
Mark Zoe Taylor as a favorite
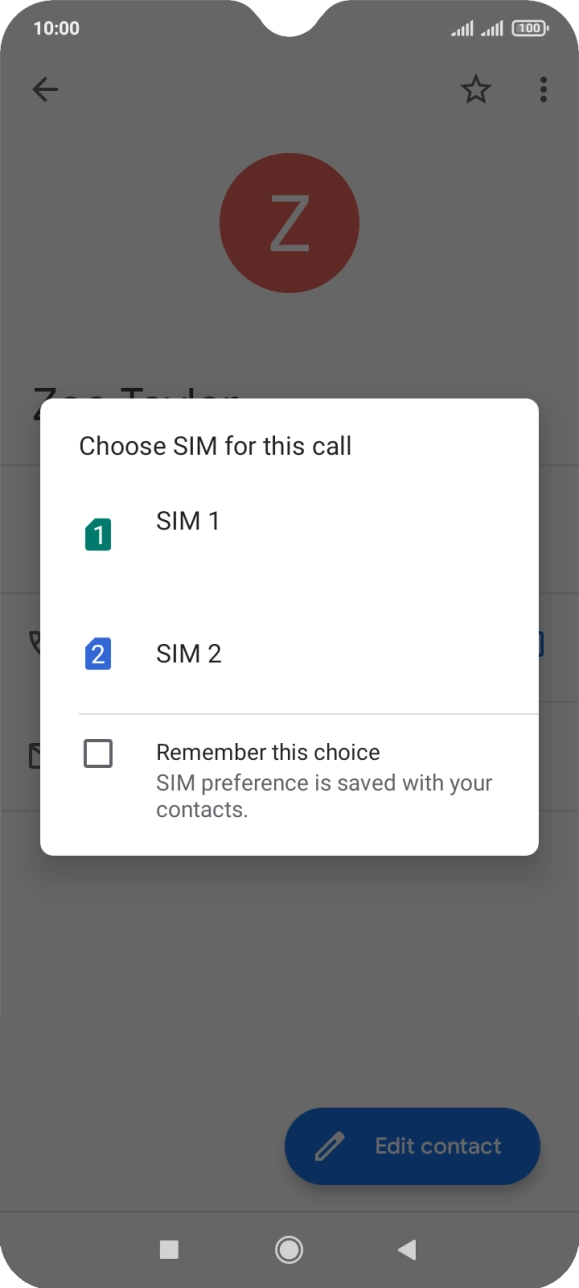pyautogui.click(x=476, y=89)
